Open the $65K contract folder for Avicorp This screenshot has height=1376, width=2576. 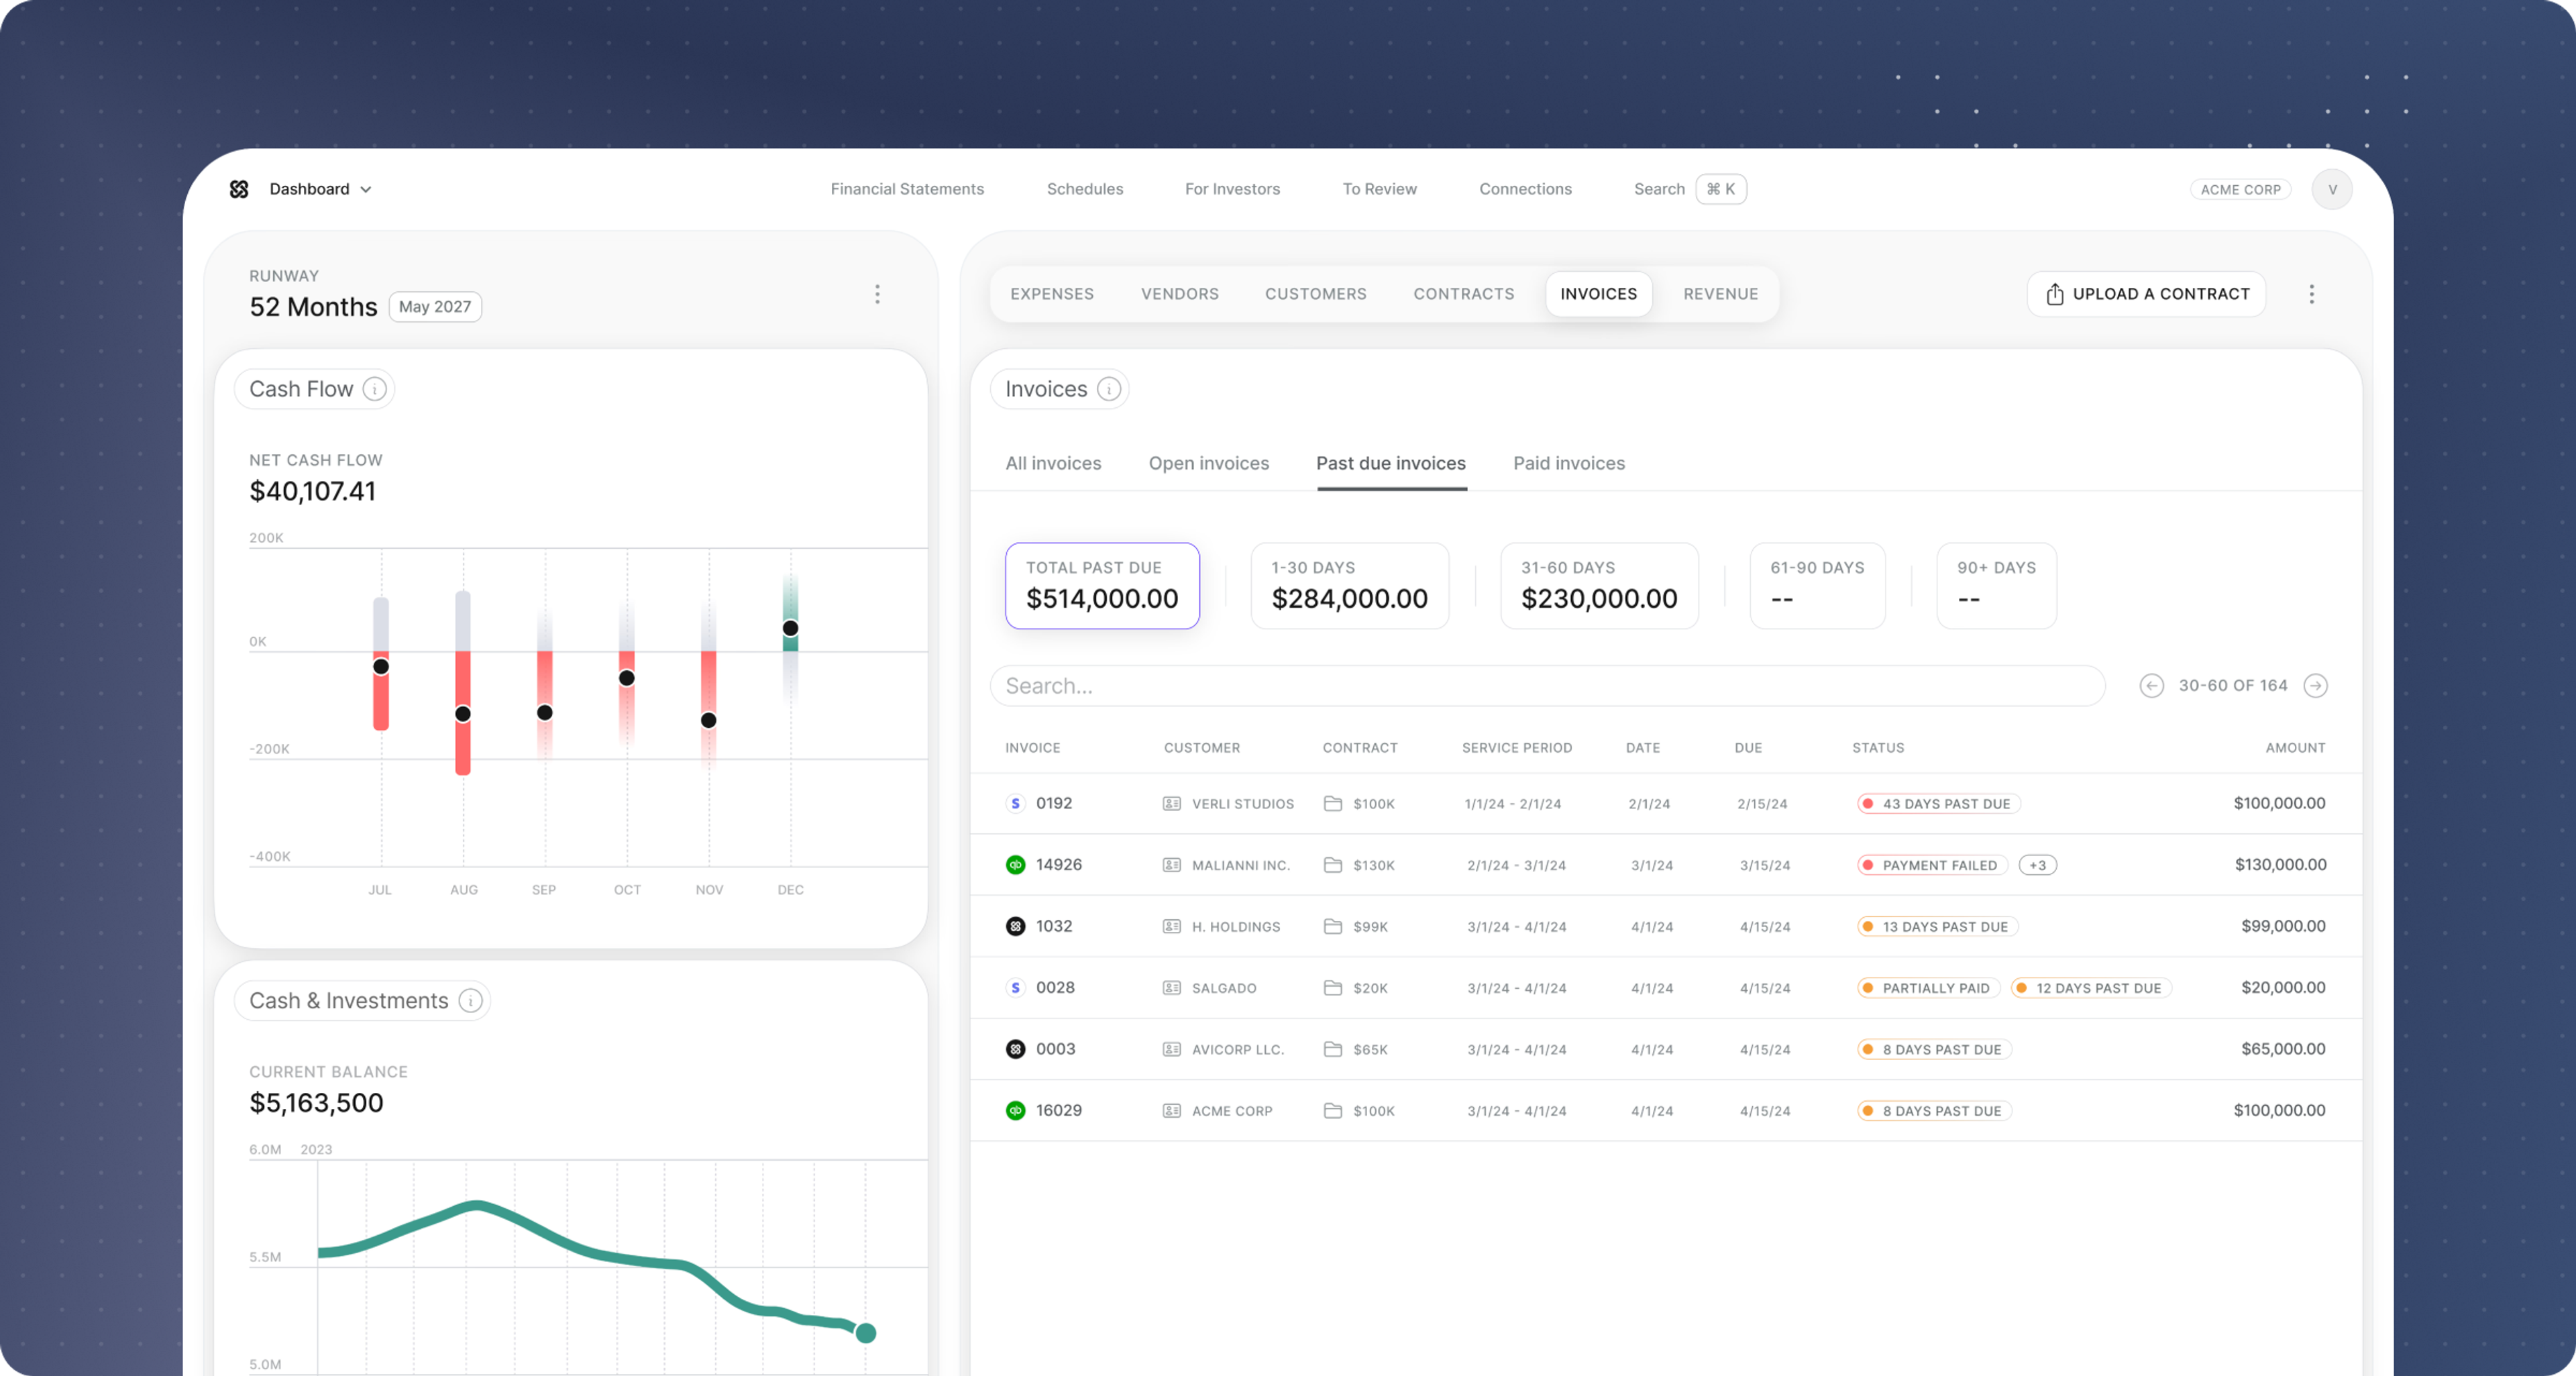tap(1355, 1049)
